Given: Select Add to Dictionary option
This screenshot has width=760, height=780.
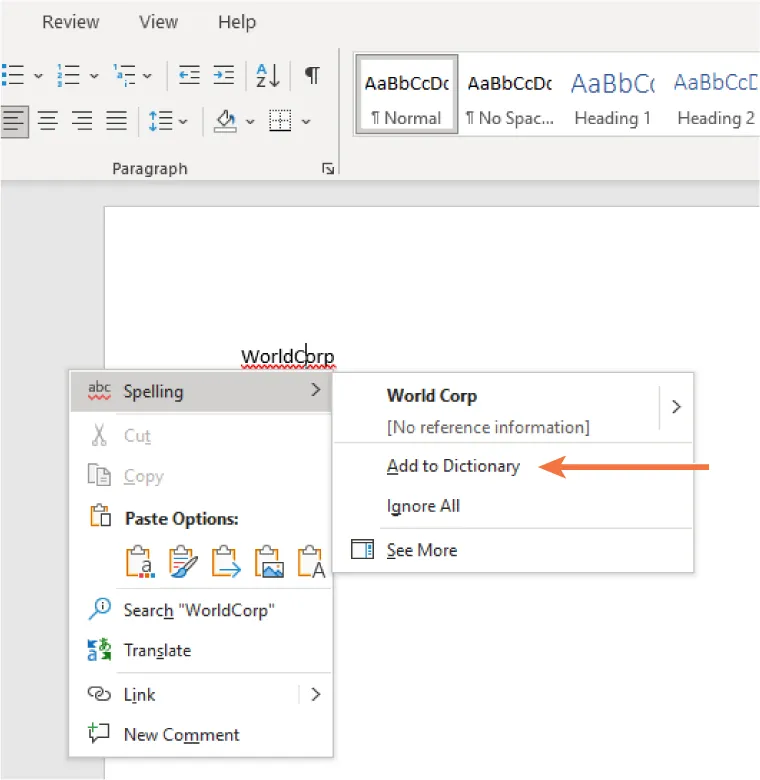Looking at the screenshot, I should click(453, 466).
